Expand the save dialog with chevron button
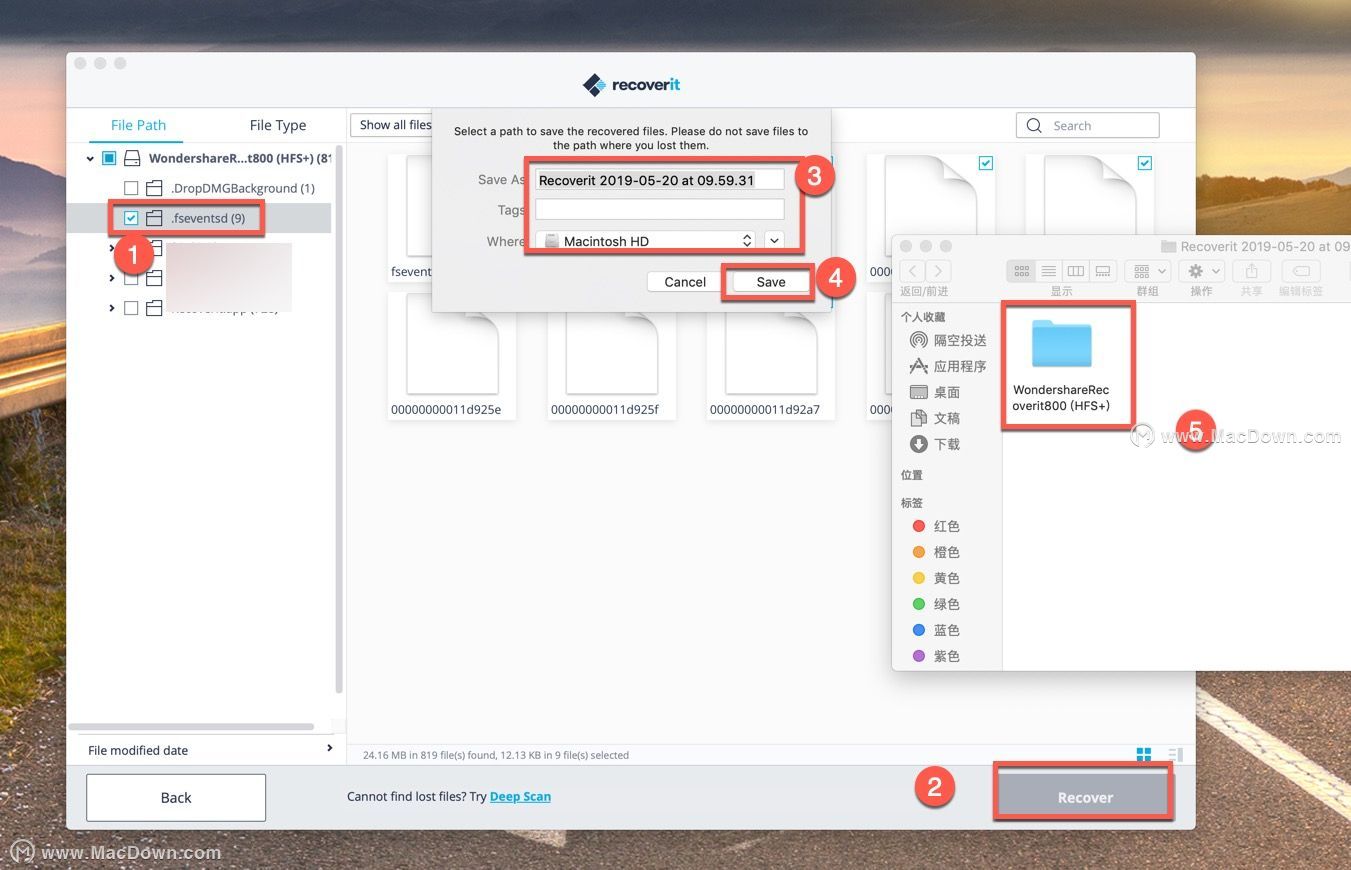1351x870 pixels. tap(774, 241)
